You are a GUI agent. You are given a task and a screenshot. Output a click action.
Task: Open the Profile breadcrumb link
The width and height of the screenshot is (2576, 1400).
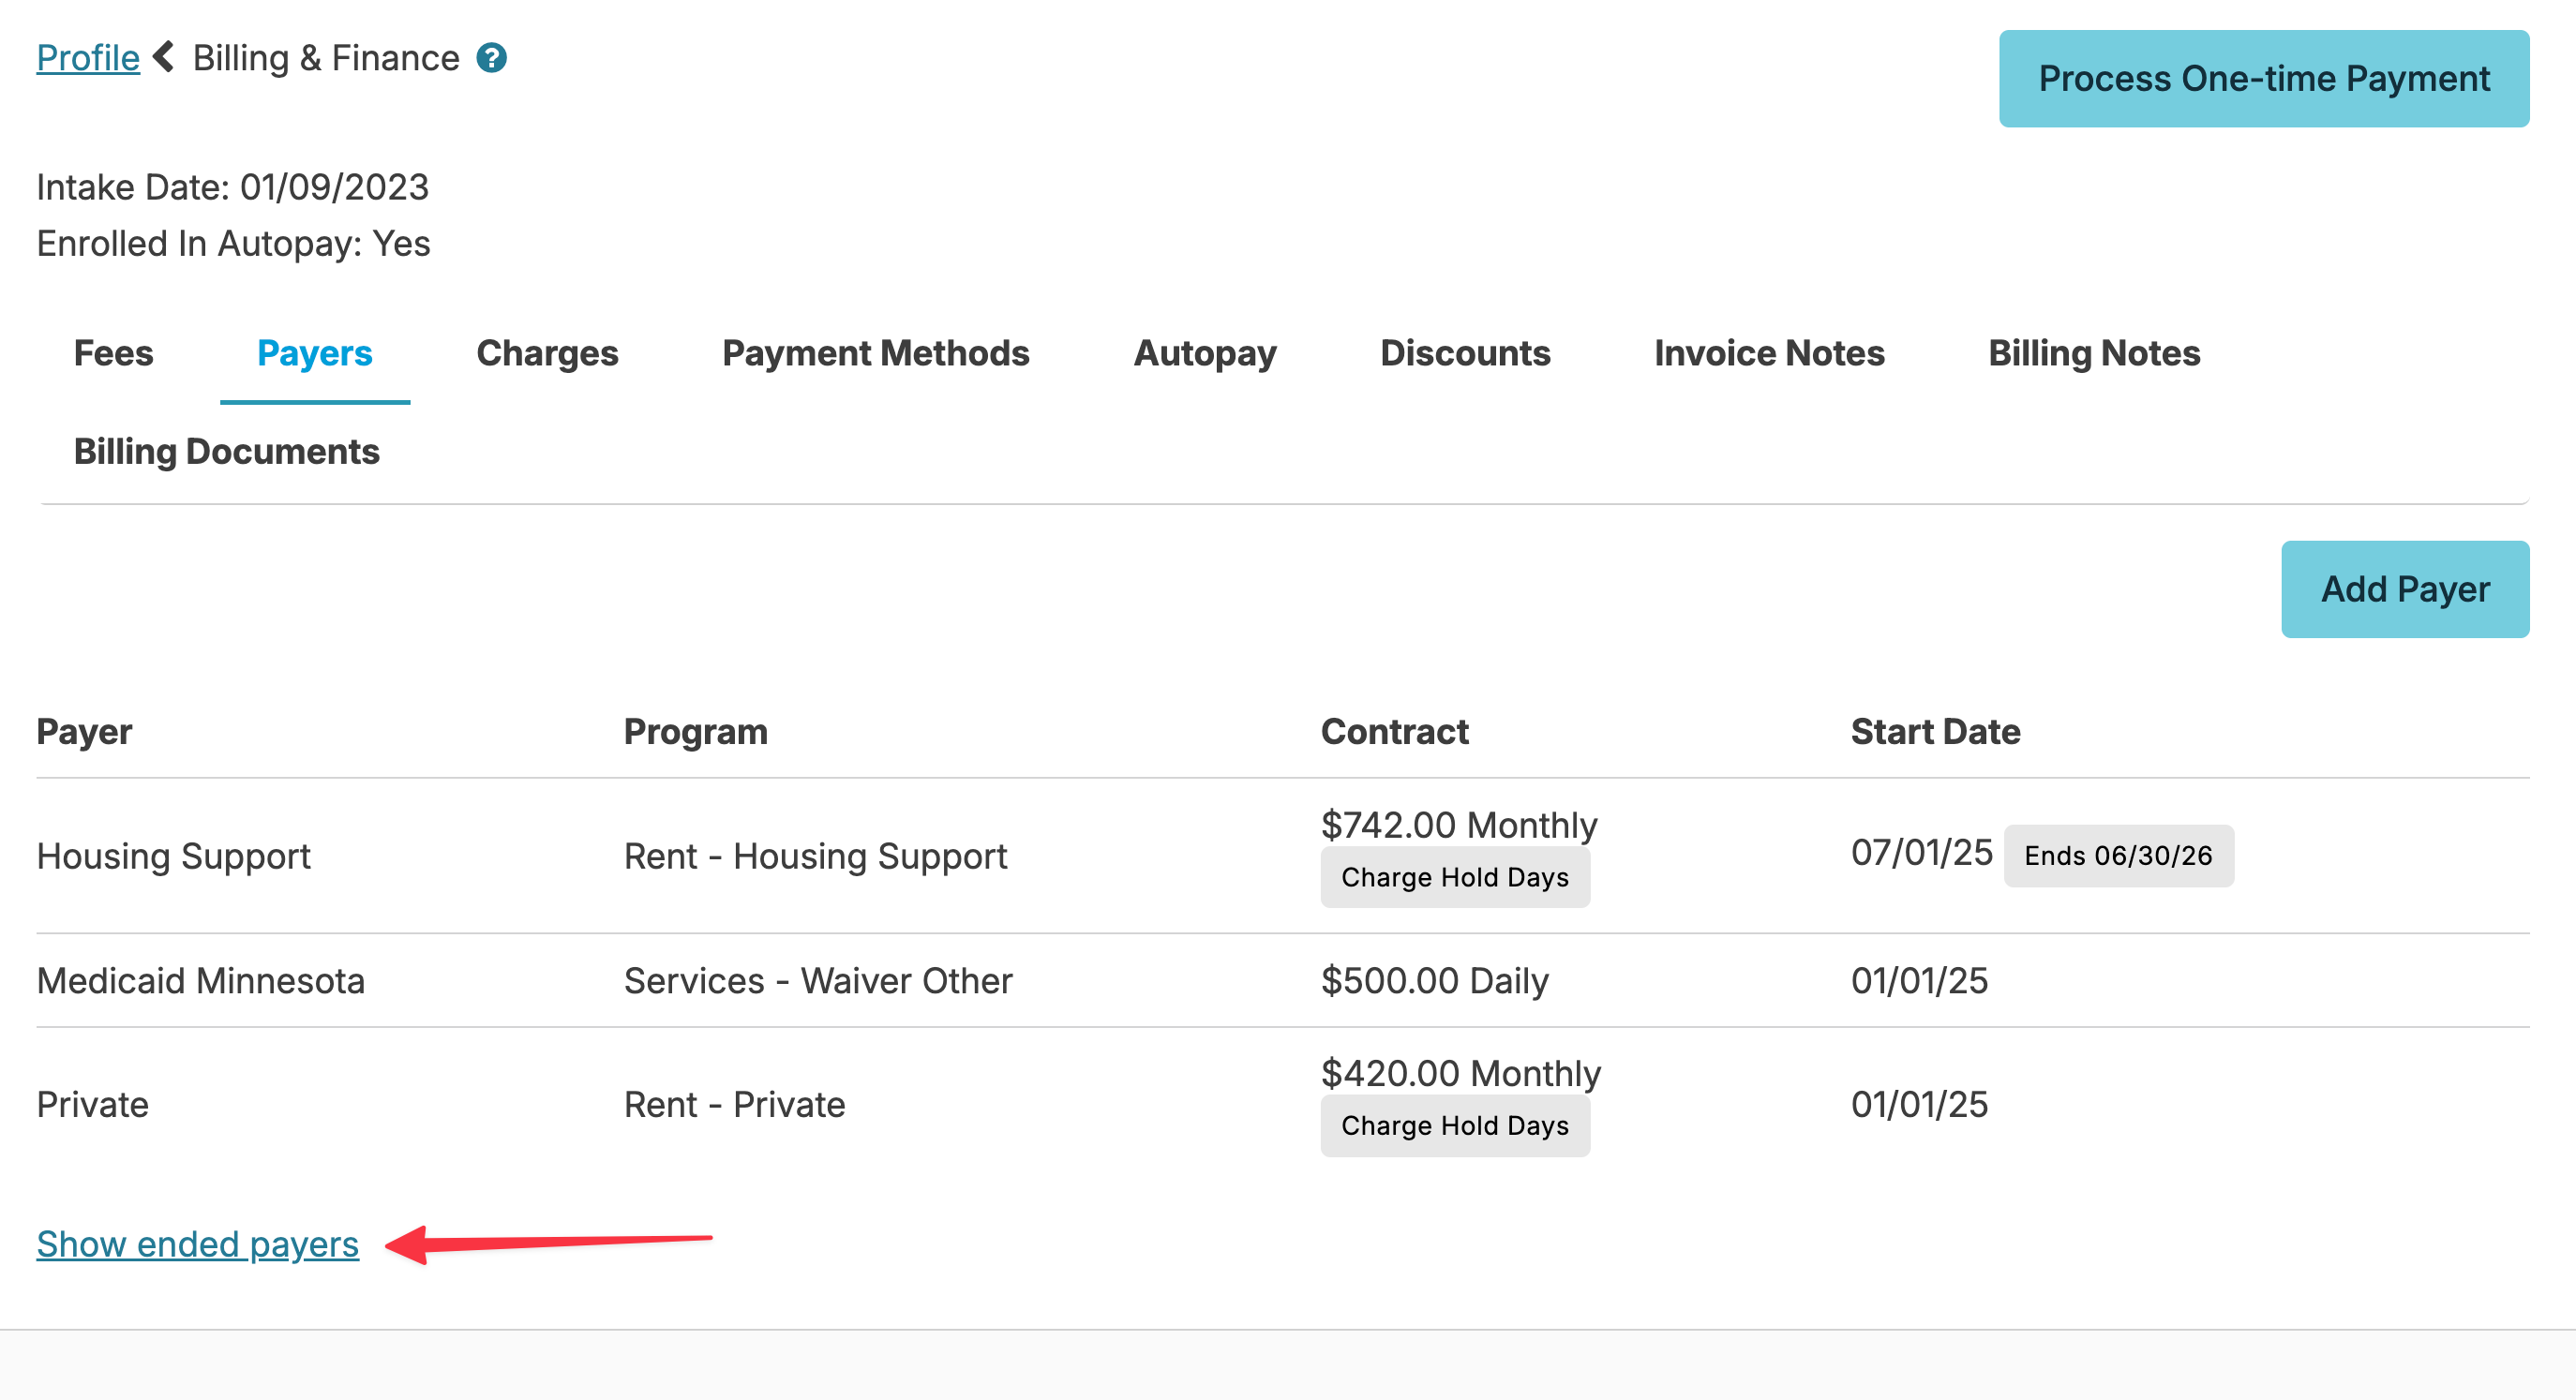tap(88, 58)
